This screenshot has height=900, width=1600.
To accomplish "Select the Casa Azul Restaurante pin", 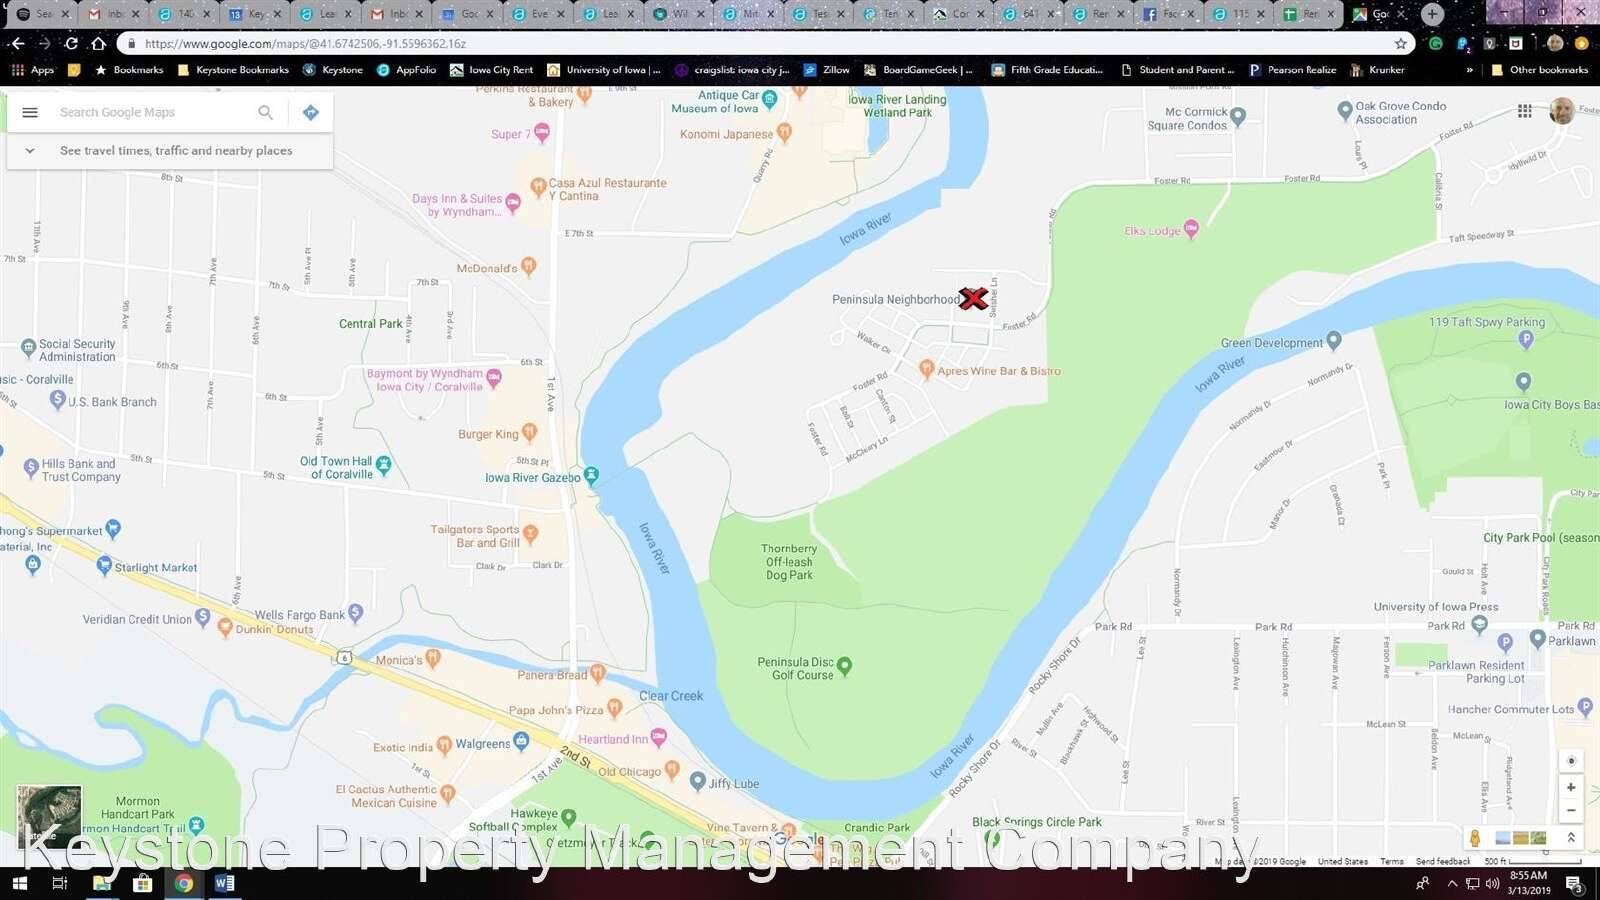I will (538, 187).
